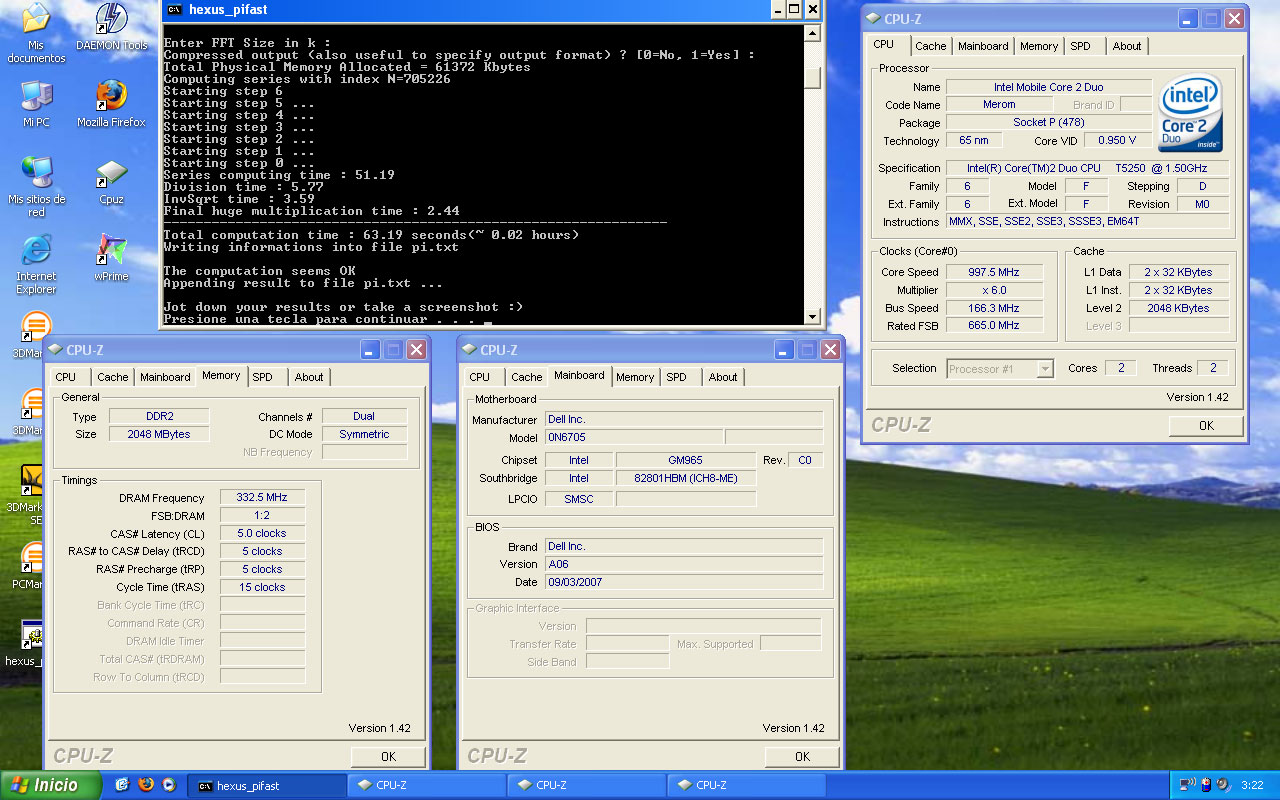Viewport: 1280px width, 800px height.
Task: Launch DAEMON Tools from desktop
Action: pos(111,27)
